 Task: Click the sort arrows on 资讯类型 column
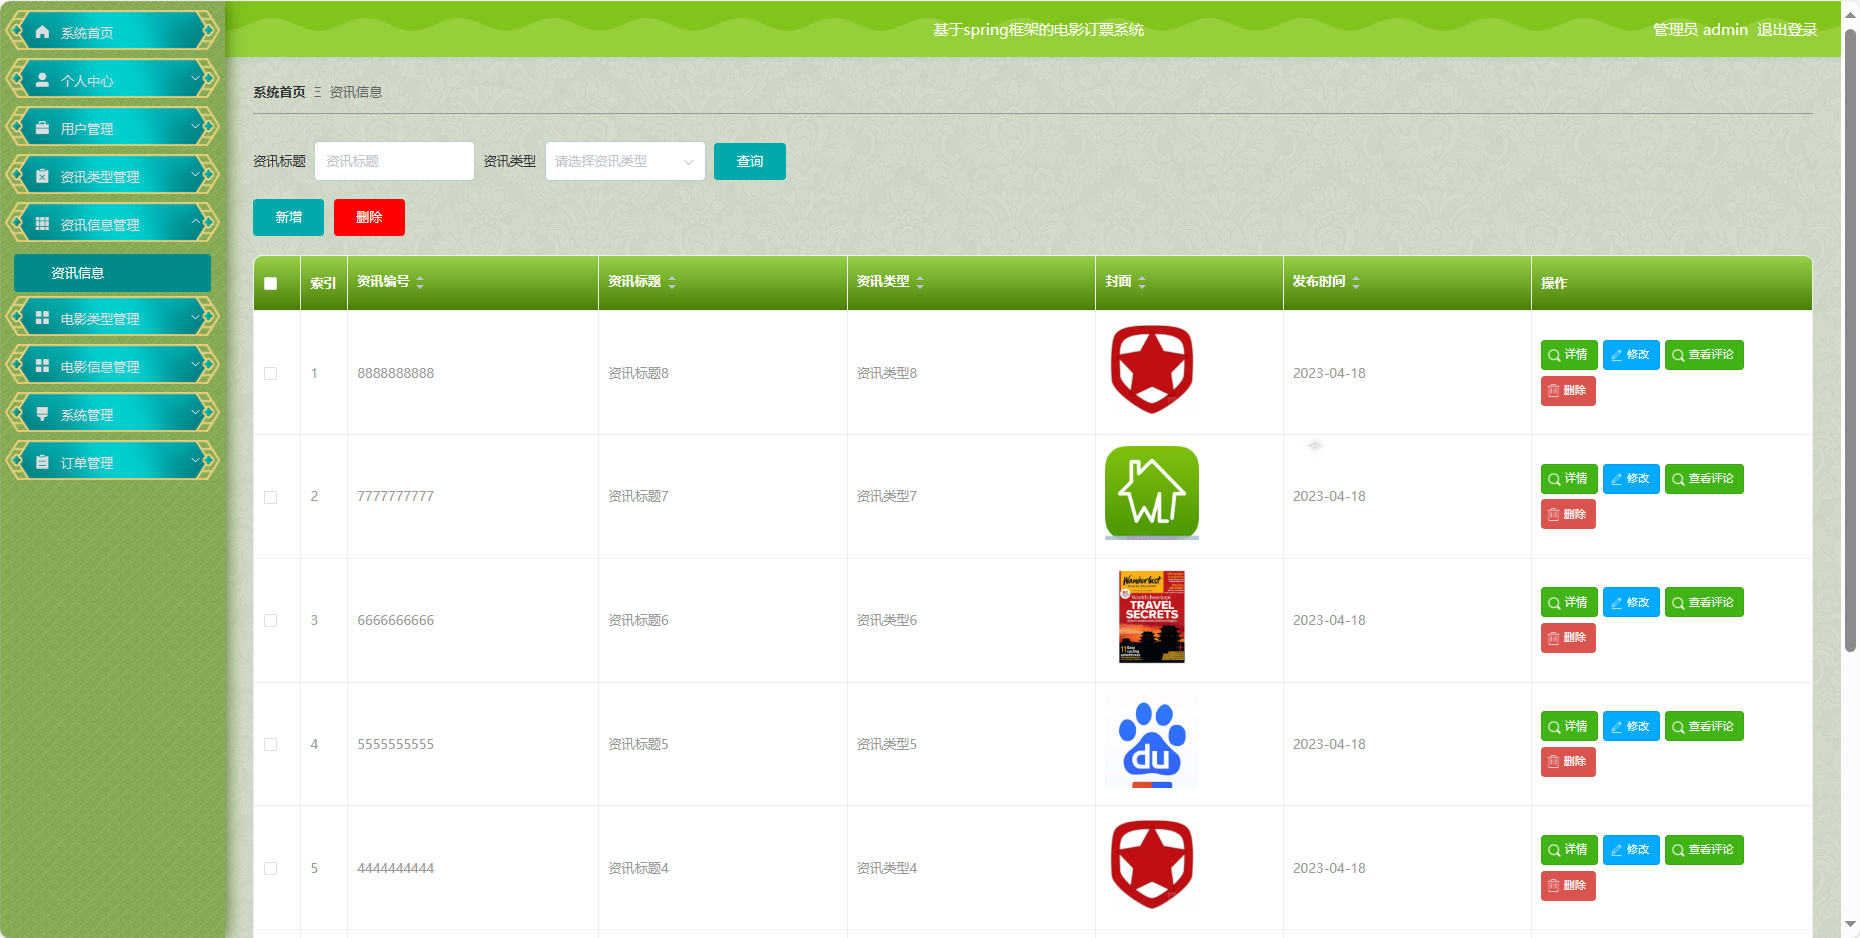tap(920, 283)
